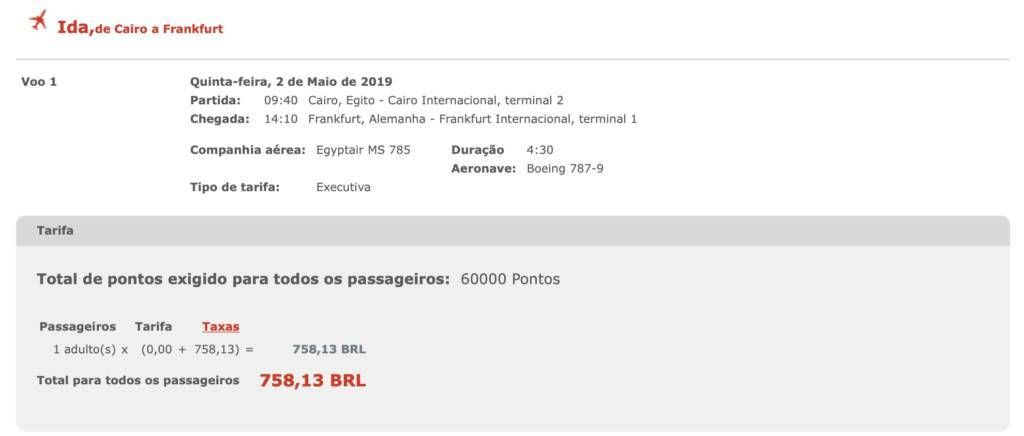Click the date Quinta-feira, 2 de Maio de 2019
1024x436 pixels.
pyautogui.click(x=291, y=82)
